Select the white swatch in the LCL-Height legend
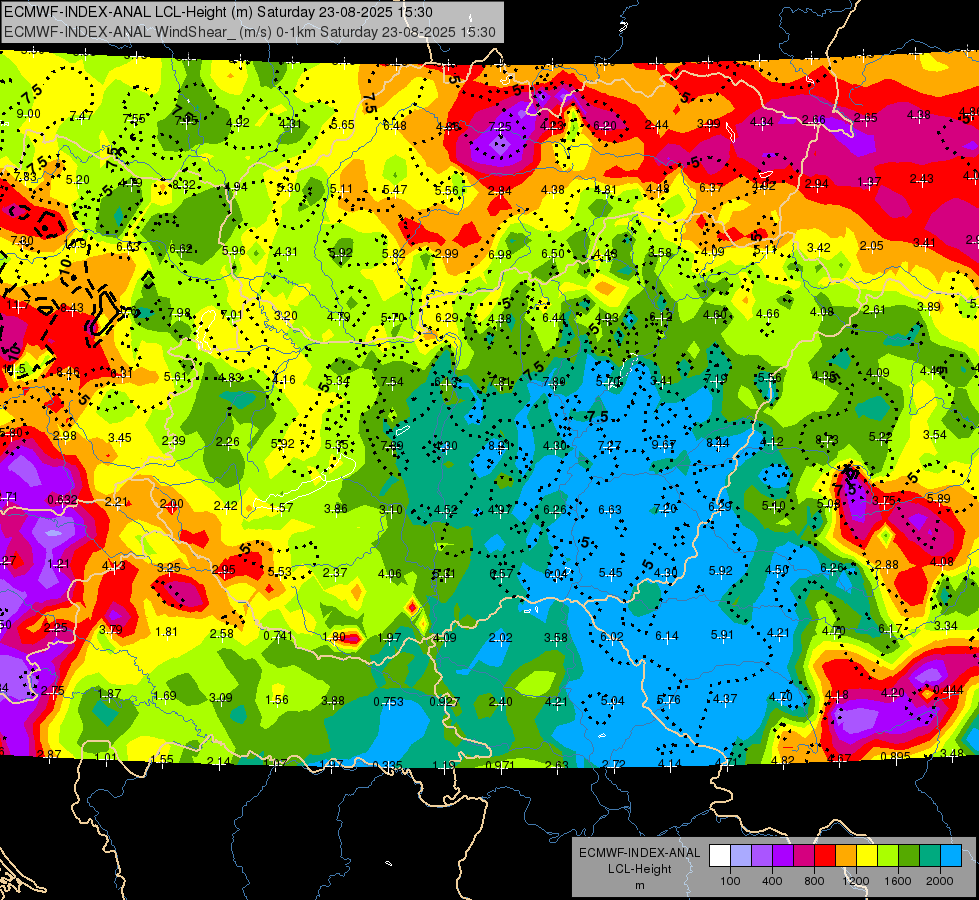This screenshot has height=900, width=979. (720, 856)
